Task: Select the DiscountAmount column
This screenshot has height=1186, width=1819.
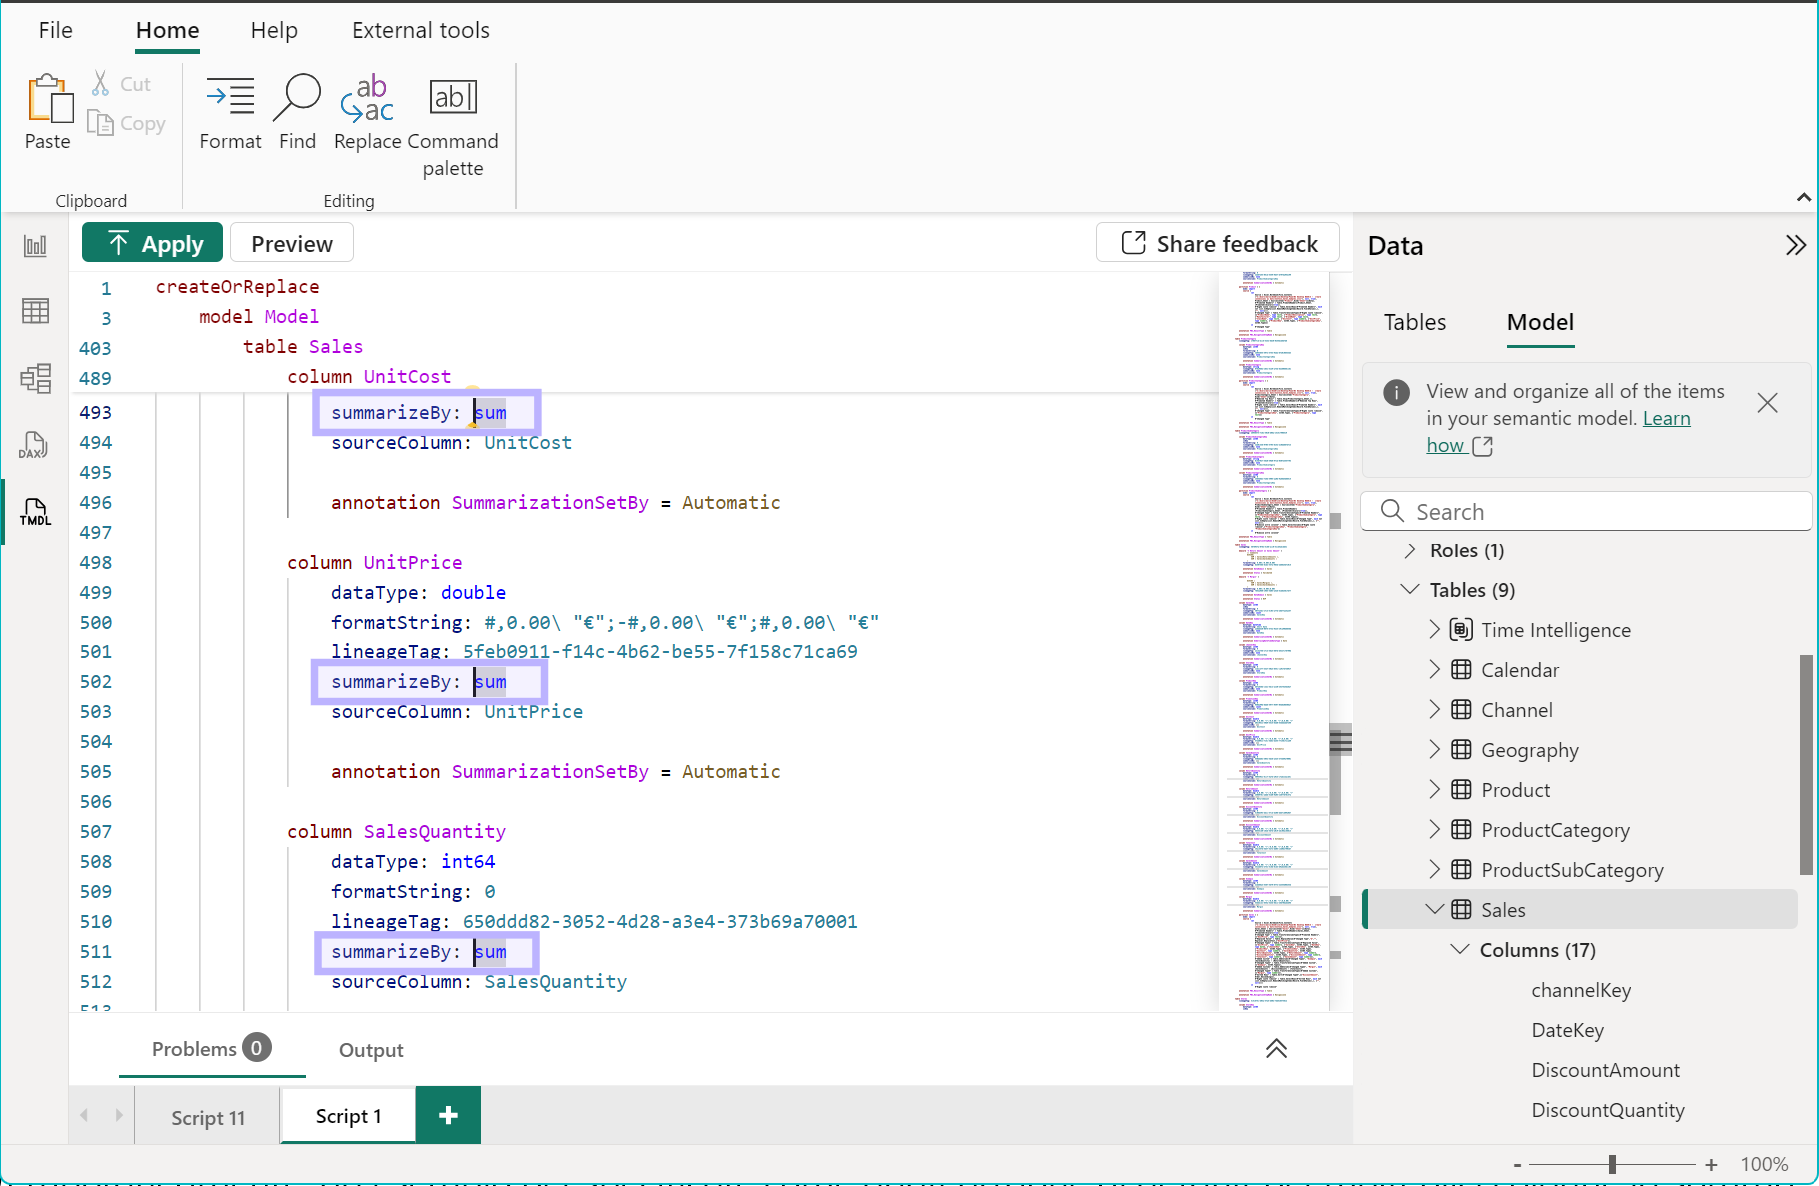Action: pos(1606,1070)
